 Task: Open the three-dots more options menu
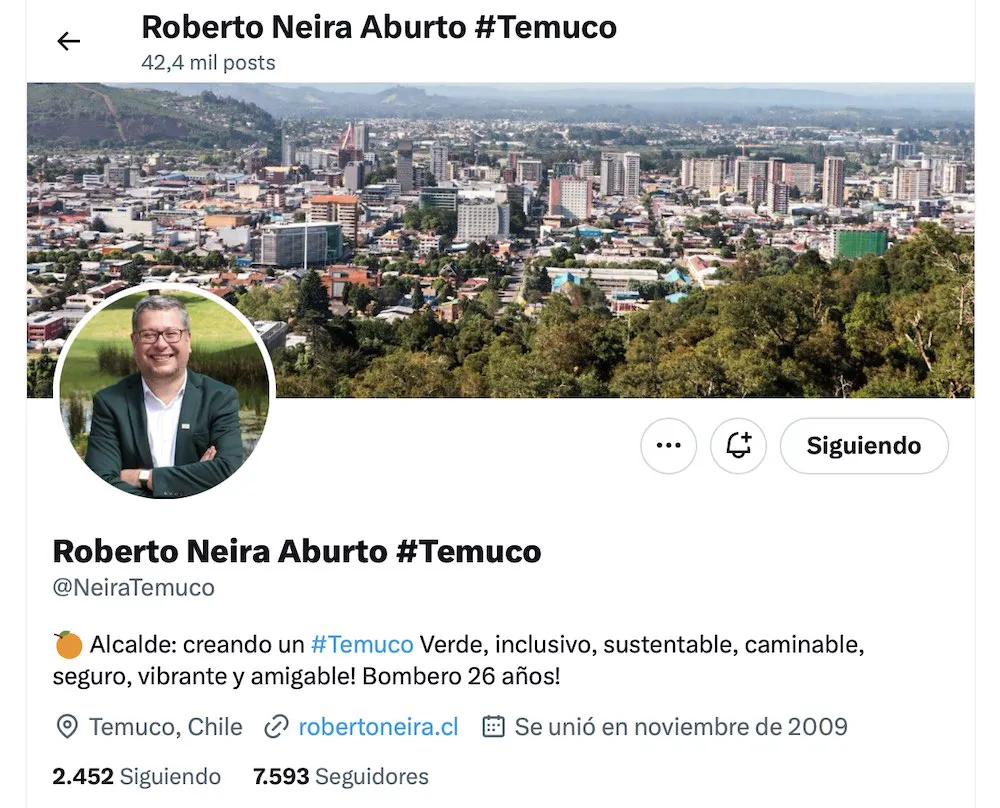tap(668, 445)
